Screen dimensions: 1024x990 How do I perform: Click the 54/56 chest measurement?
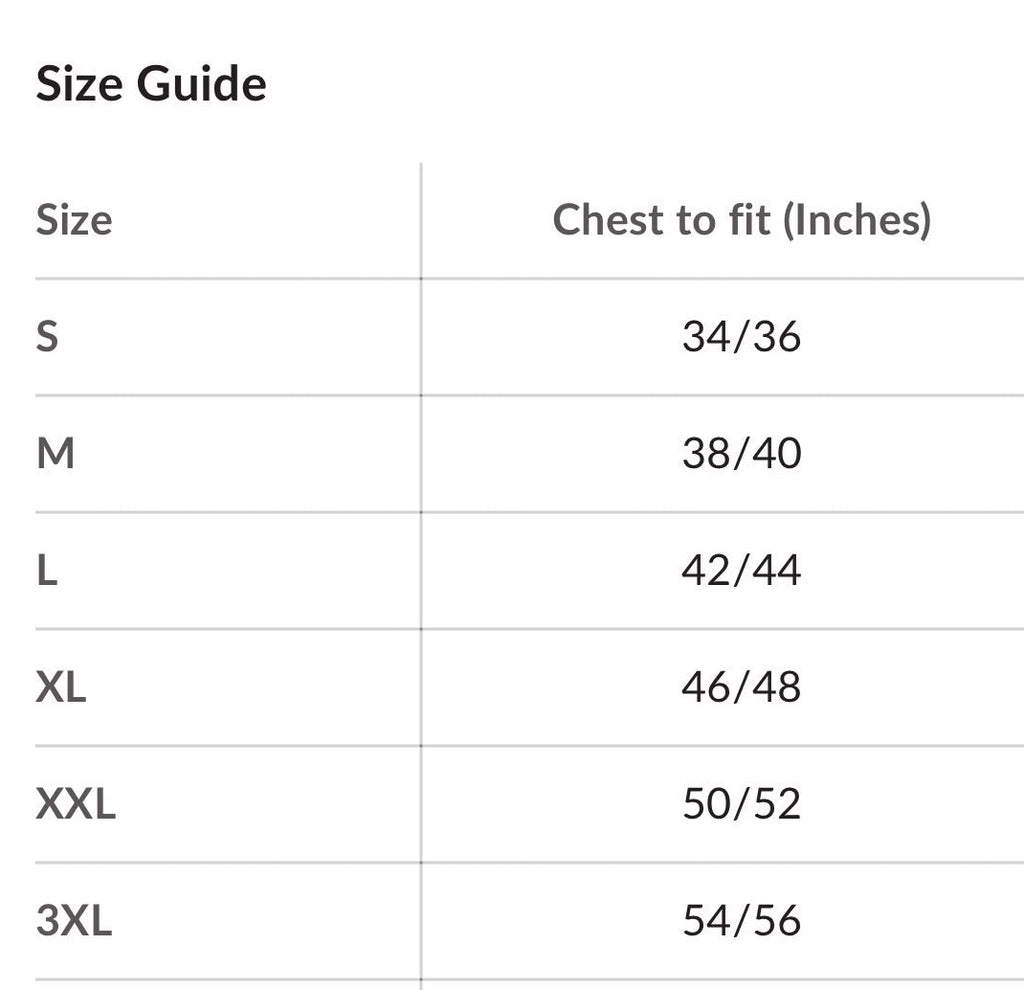pyautogui.click(x=741, y=921)
